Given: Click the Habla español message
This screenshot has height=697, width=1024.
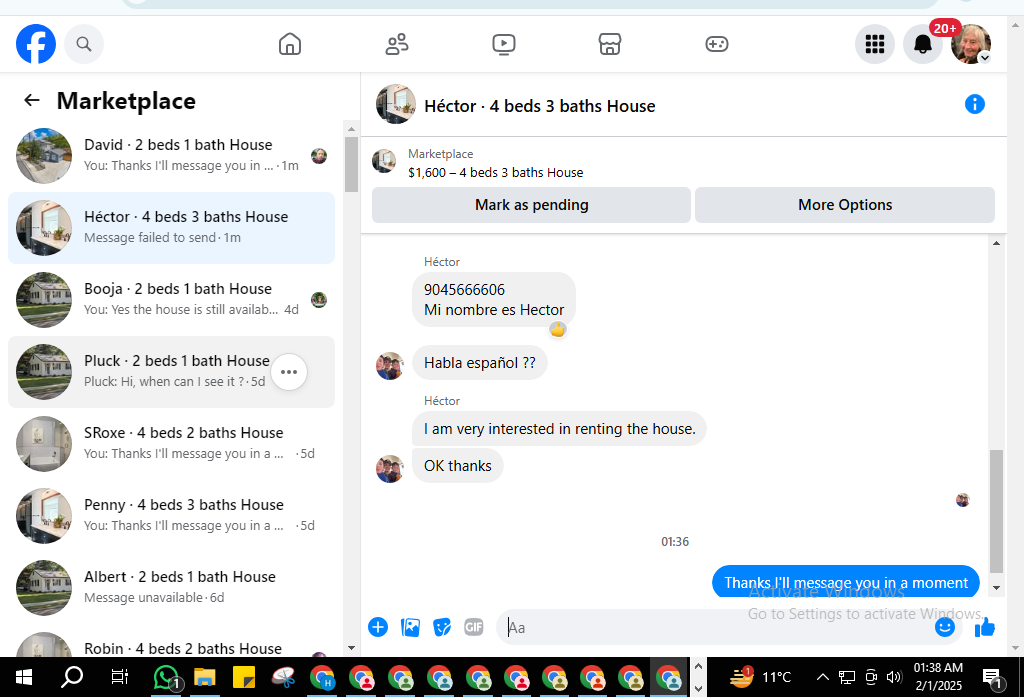Looking at the screenshot, I should (x=479, y=363).
